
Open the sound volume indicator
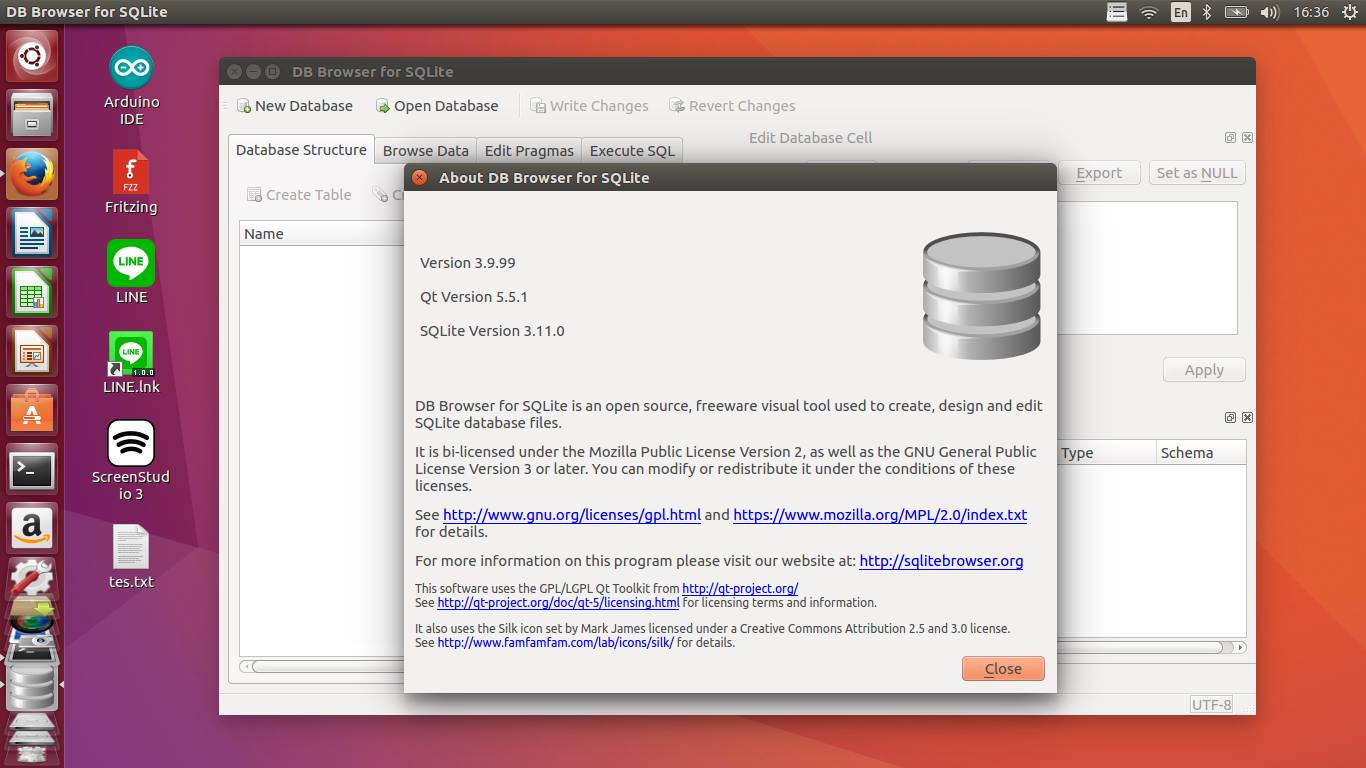tap(1270, 12)
